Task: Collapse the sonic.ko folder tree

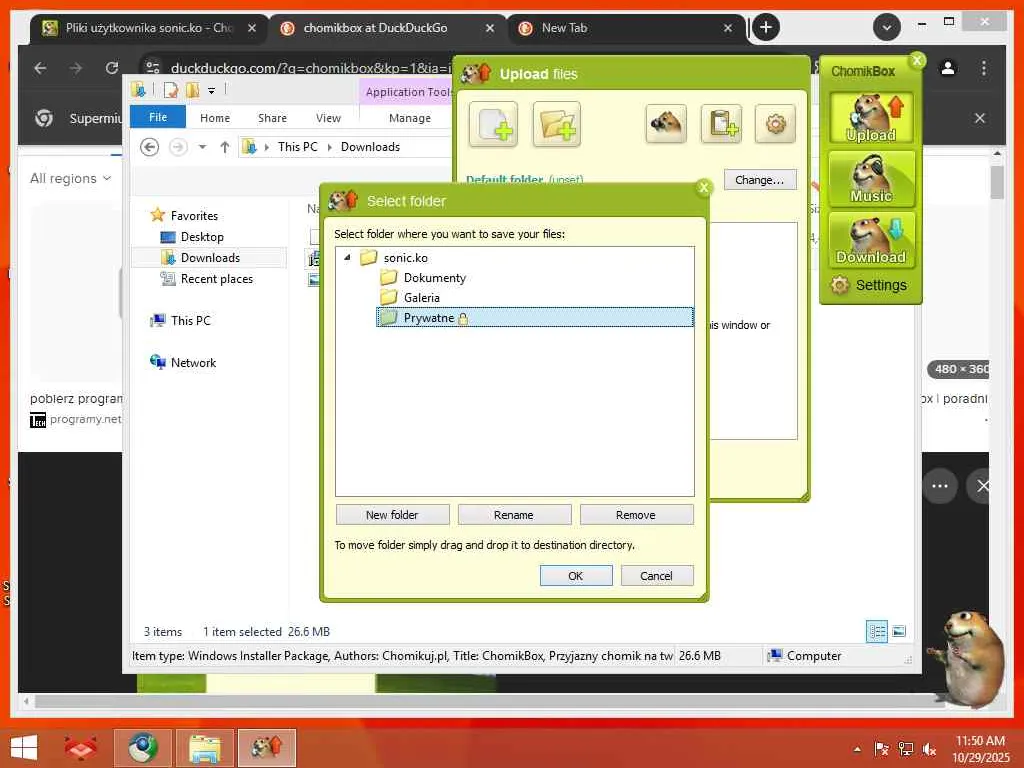Action: (347, 257)
